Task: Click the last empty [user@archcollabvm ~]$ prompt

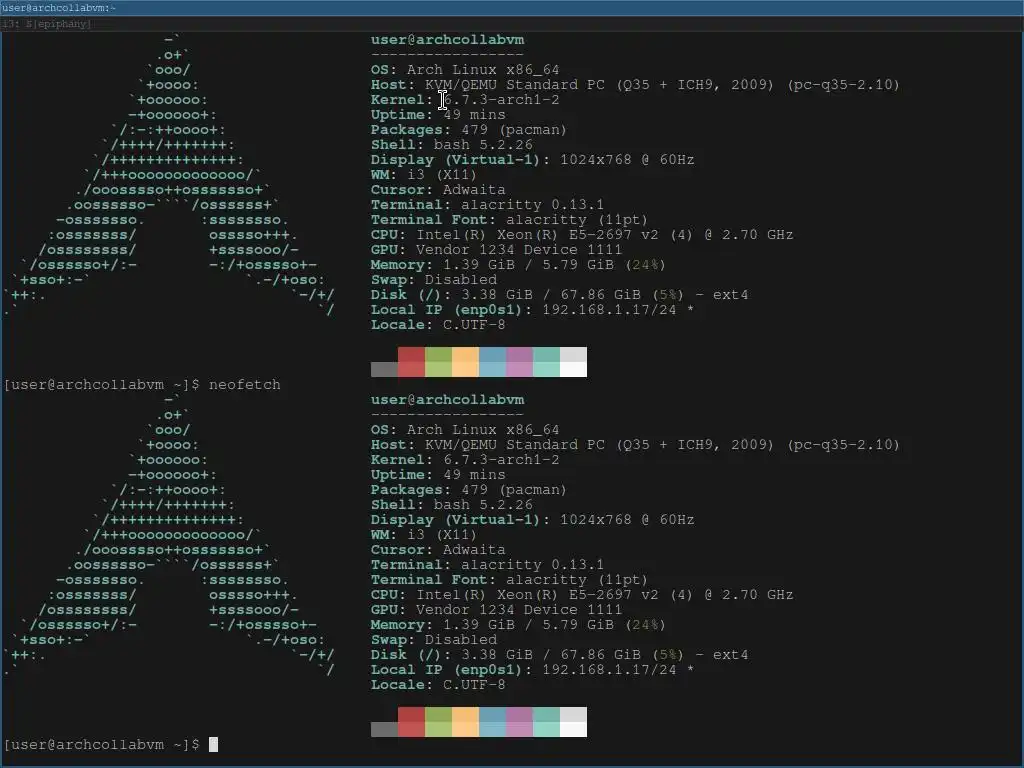Action: [x=101, y=744]
